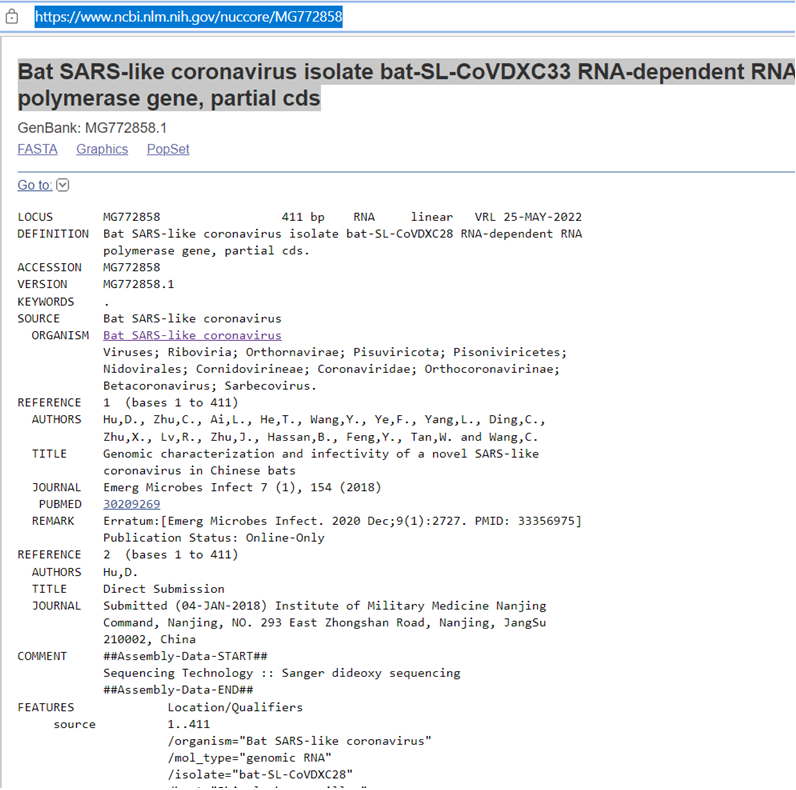Click the COMMENT field label
The image size is (796, 790).
click(x=42, y=656)
